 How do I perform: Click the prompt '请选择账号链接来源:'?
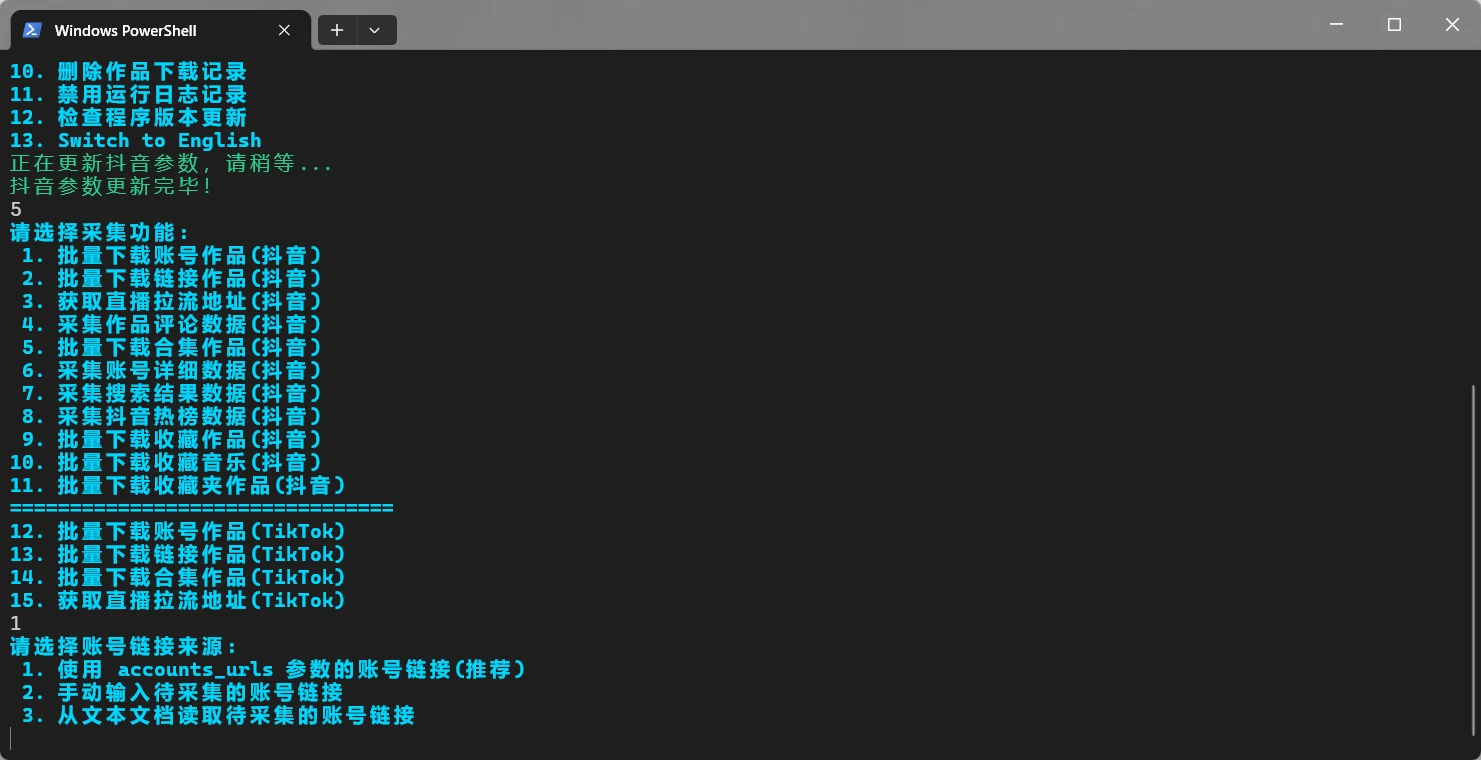tap(123, 647)
